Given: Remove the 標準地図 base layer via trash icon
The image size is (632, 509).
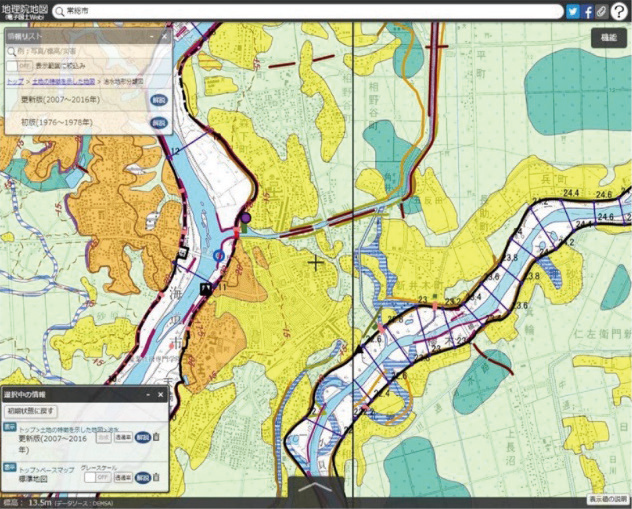Looking at the screenshot, I should click(x=156, y=477).
